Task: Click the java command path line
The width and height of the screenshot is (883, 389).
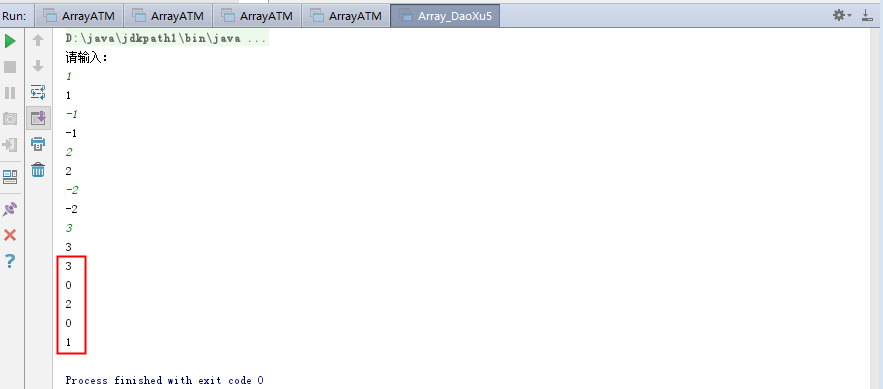Action: 166,39
